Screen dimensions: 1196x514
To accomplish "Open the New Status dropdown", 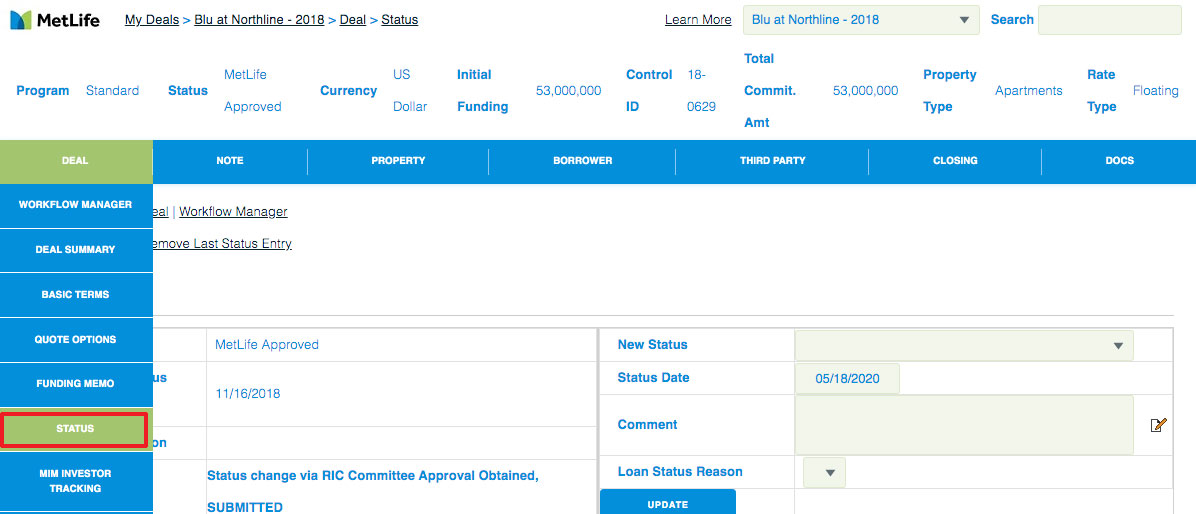I will coord(964,345).
